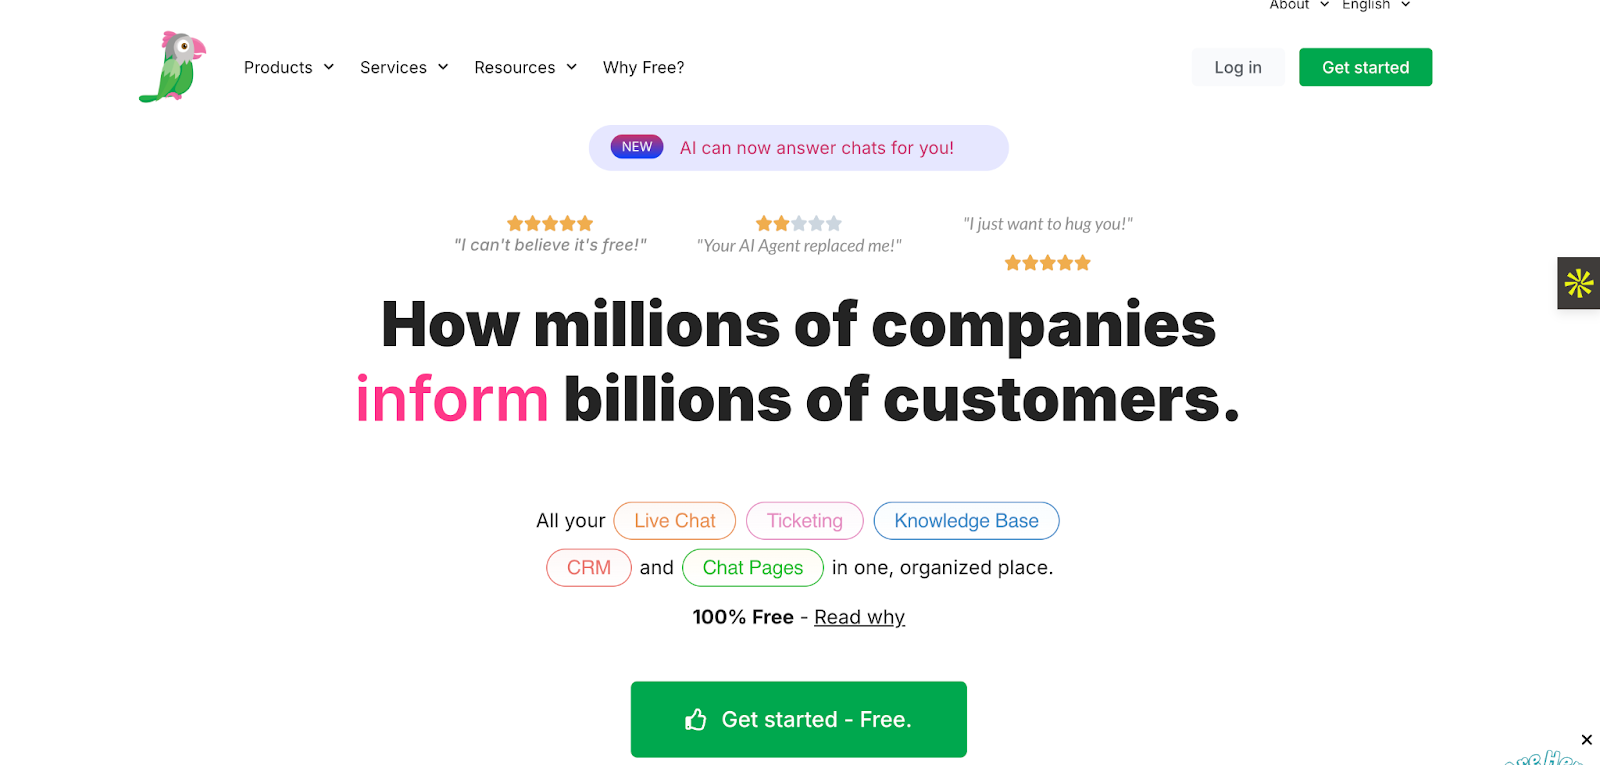
Task: Click the thumbs-up icon on Get started
Action: coord(696,720)
